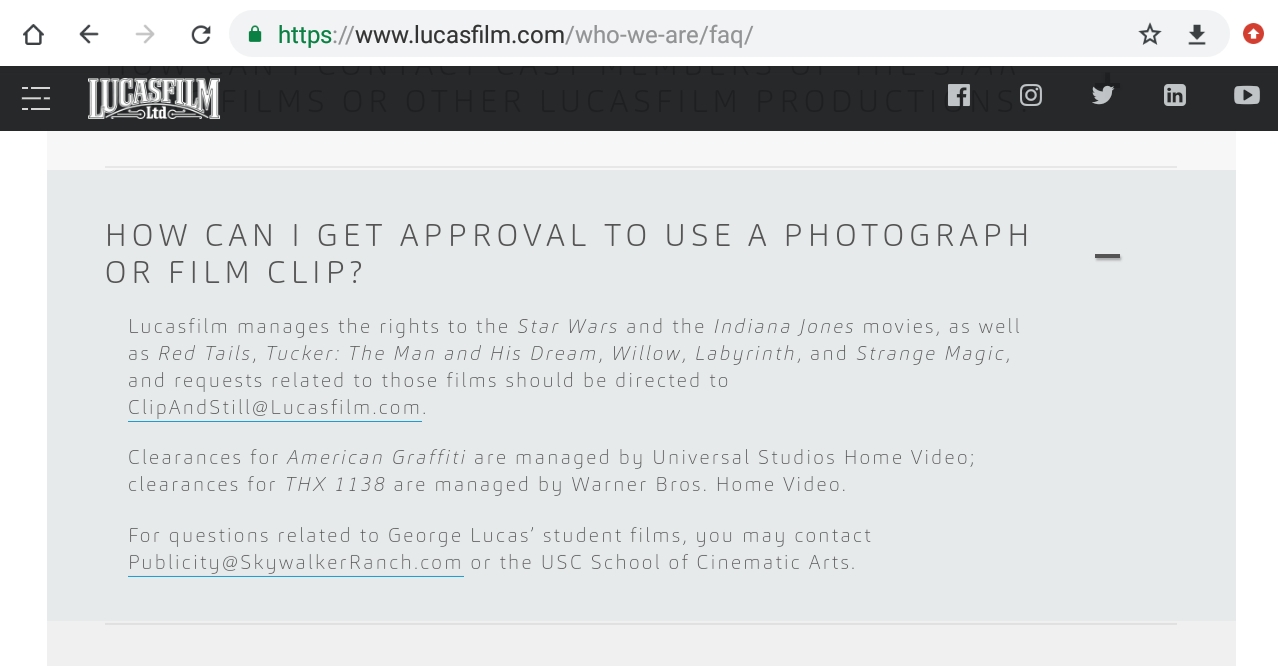Open Lucasfilm's Facebook page

pyautogui.click(x=959, y=95)
